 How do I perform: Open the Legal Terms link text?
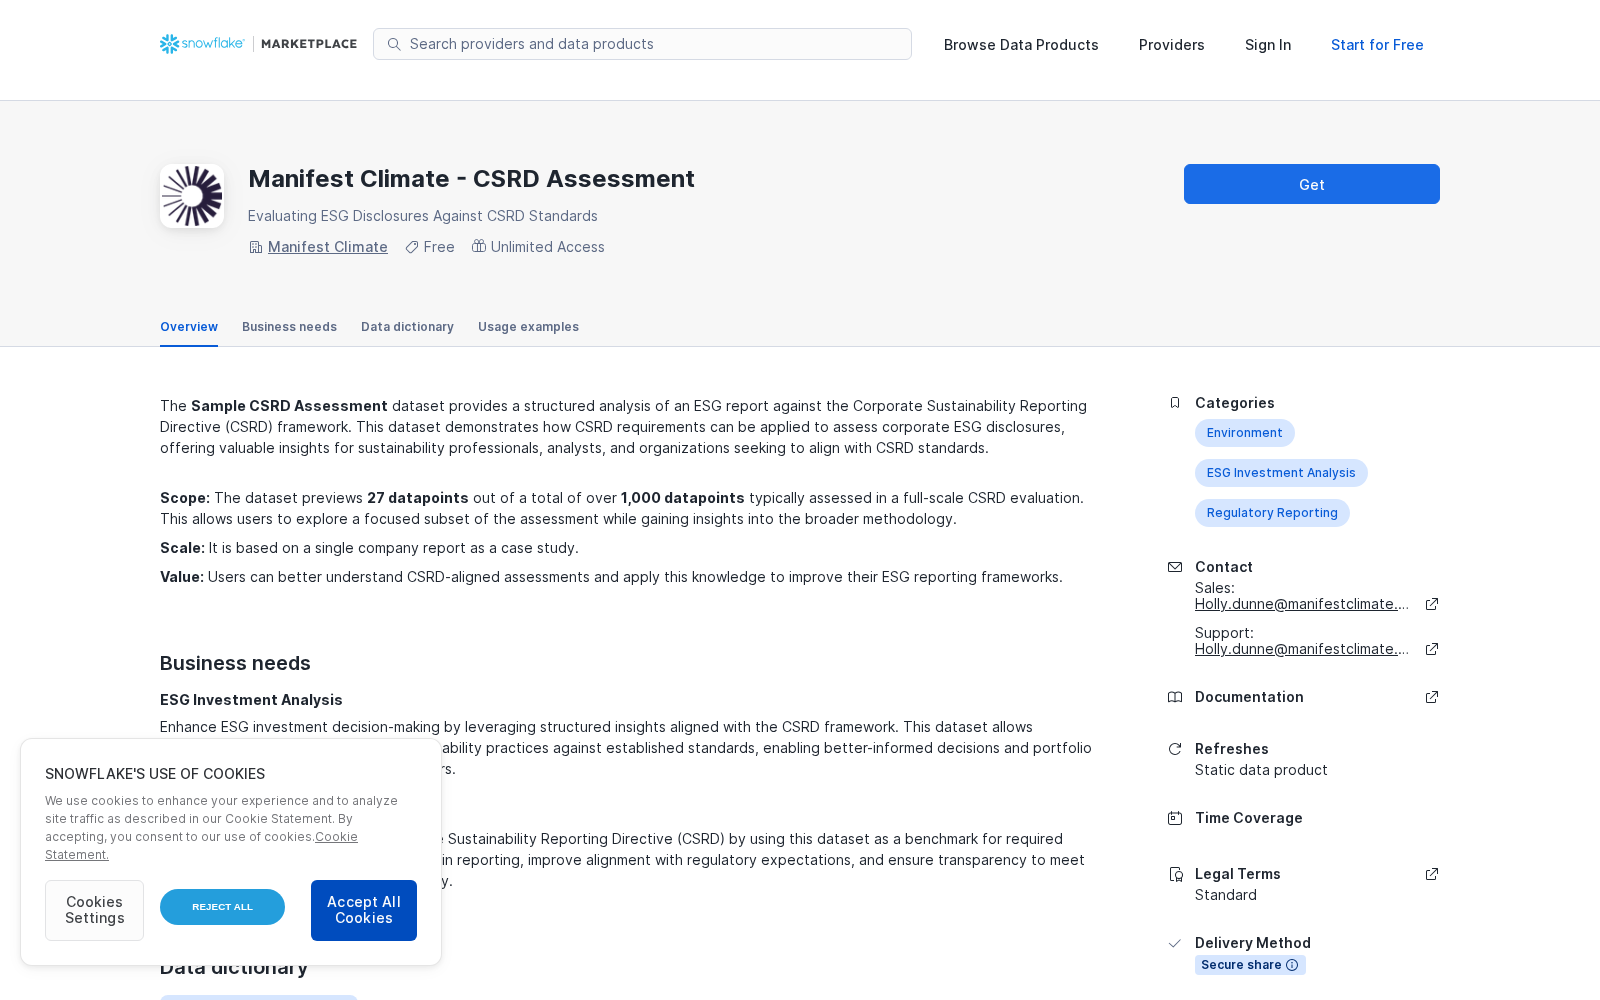coord(1238,874)
